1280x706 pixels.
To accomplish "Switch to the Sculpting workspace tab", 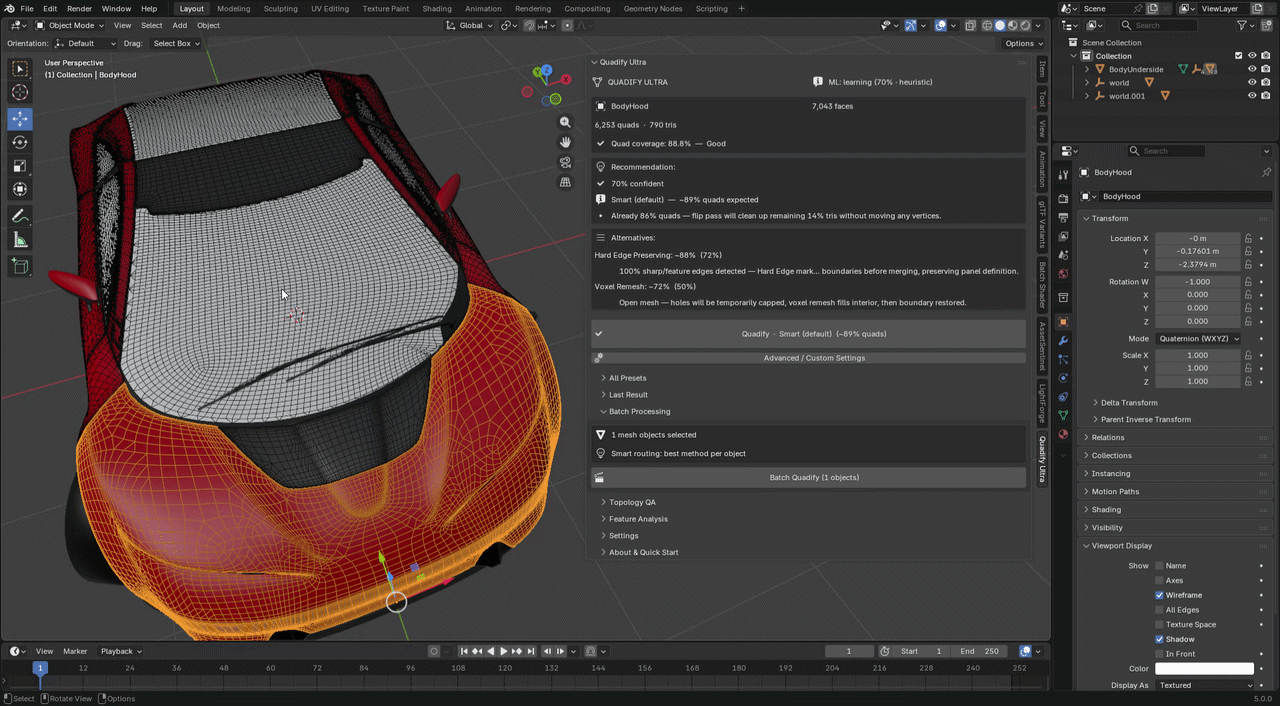I will [280, 9].
